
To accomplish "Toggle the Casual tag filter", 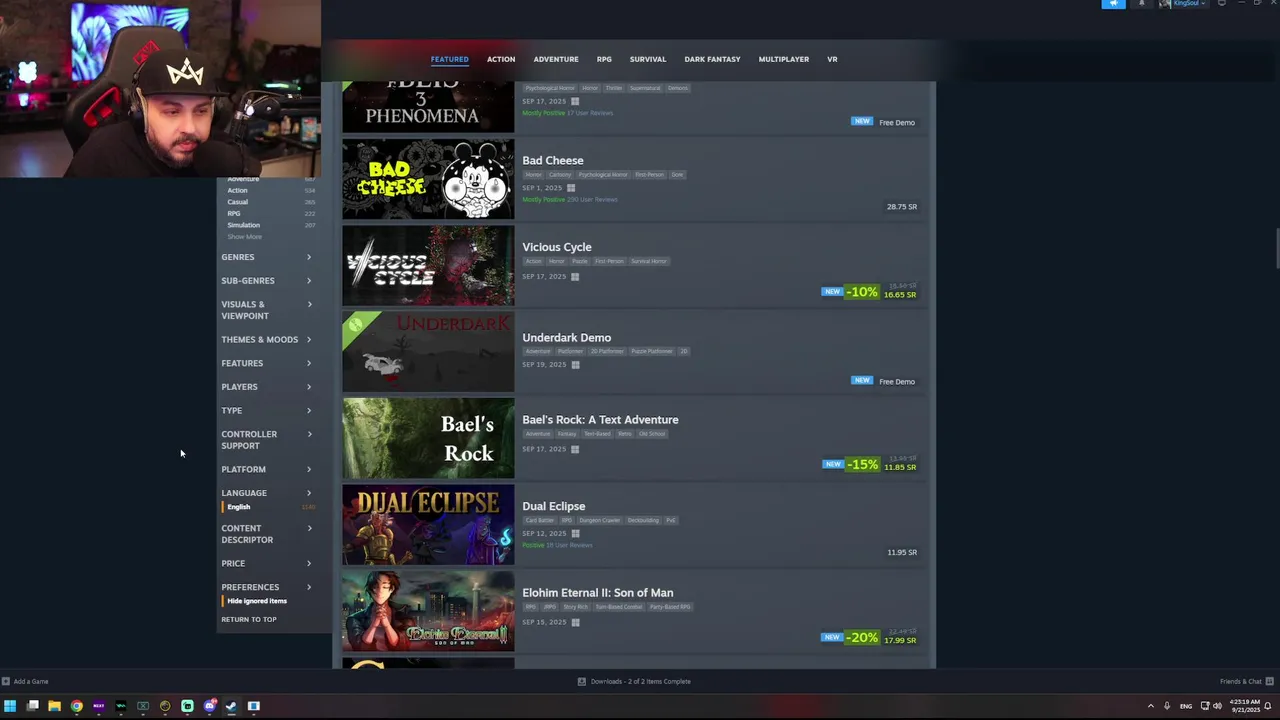I will tap(237, 202).
